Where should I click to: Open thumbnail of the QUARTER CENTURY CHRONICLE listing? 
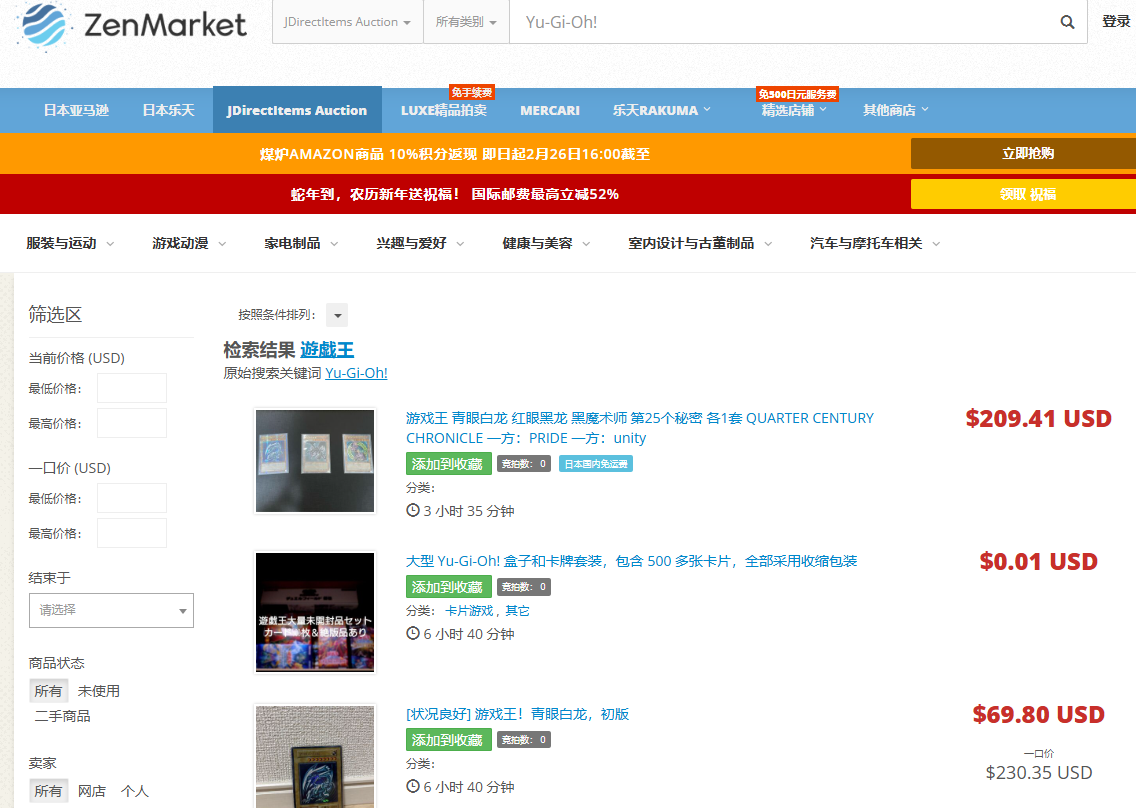point(315,461)
